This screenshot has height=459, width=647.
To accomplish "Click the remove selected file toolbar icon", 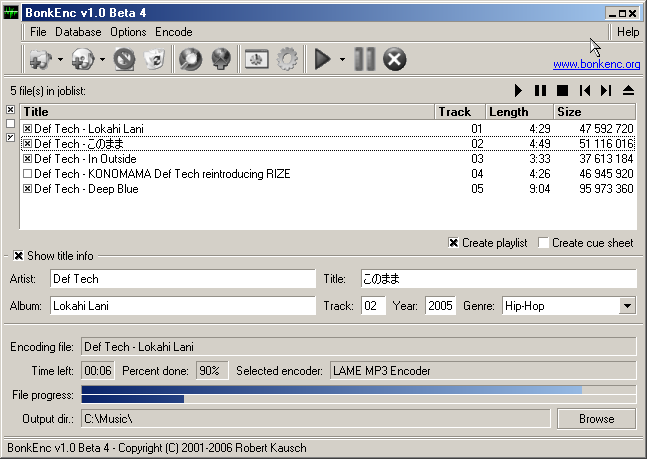I will pos(124,60).
